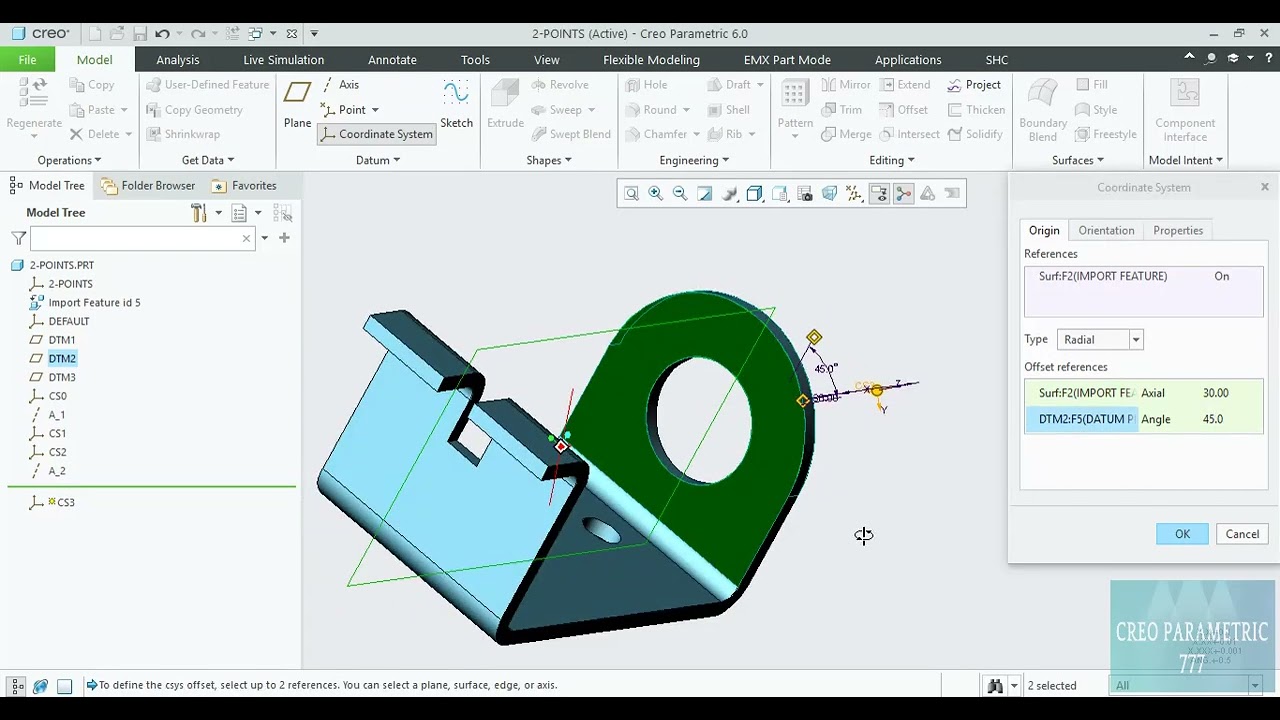Select A_2 axis in model tree
This screenshot has width=1280, height=720.
point(57,471)
